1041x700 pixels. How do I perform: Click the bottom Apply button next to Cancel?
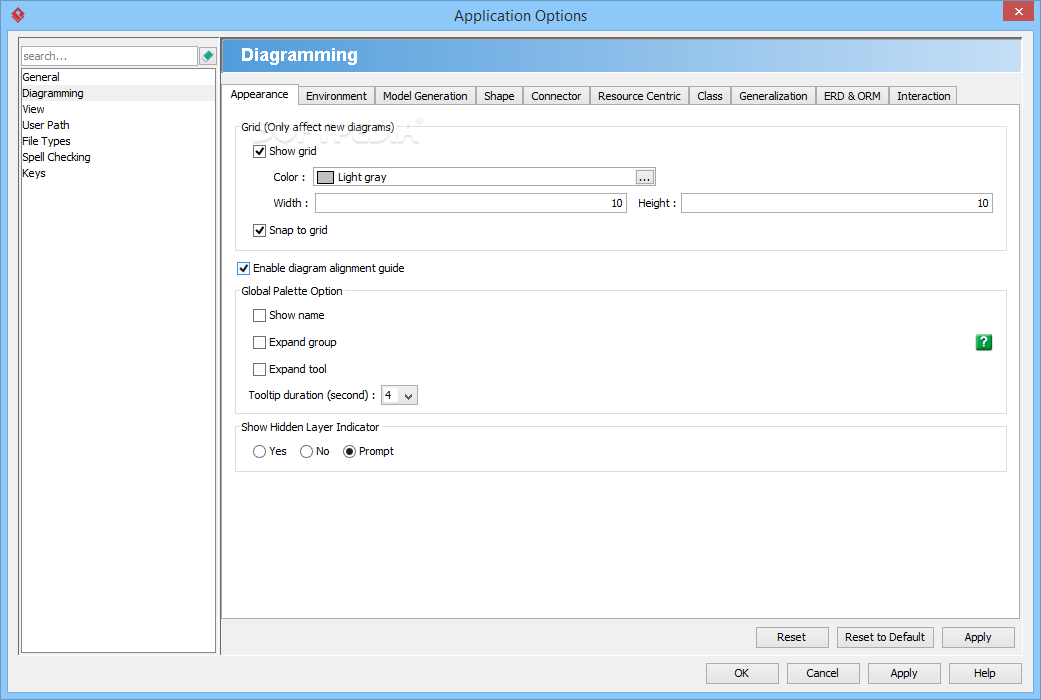pos(904,673)
